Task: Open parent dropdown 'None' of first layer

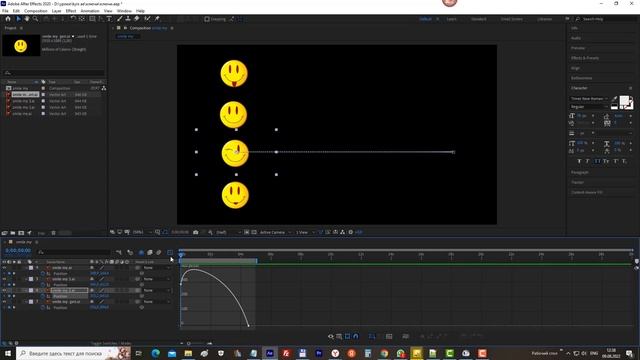Action: 157,268
